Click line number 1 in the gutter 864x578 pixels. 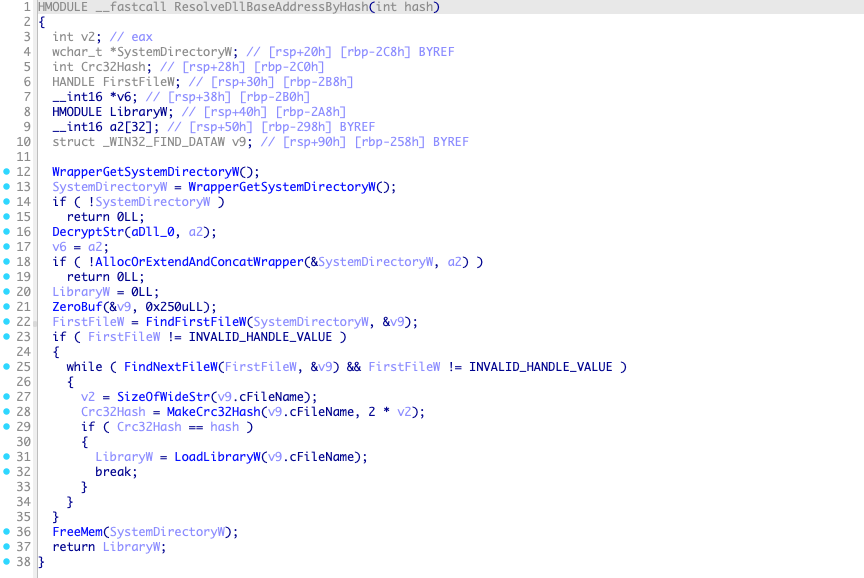click(26, 7)
